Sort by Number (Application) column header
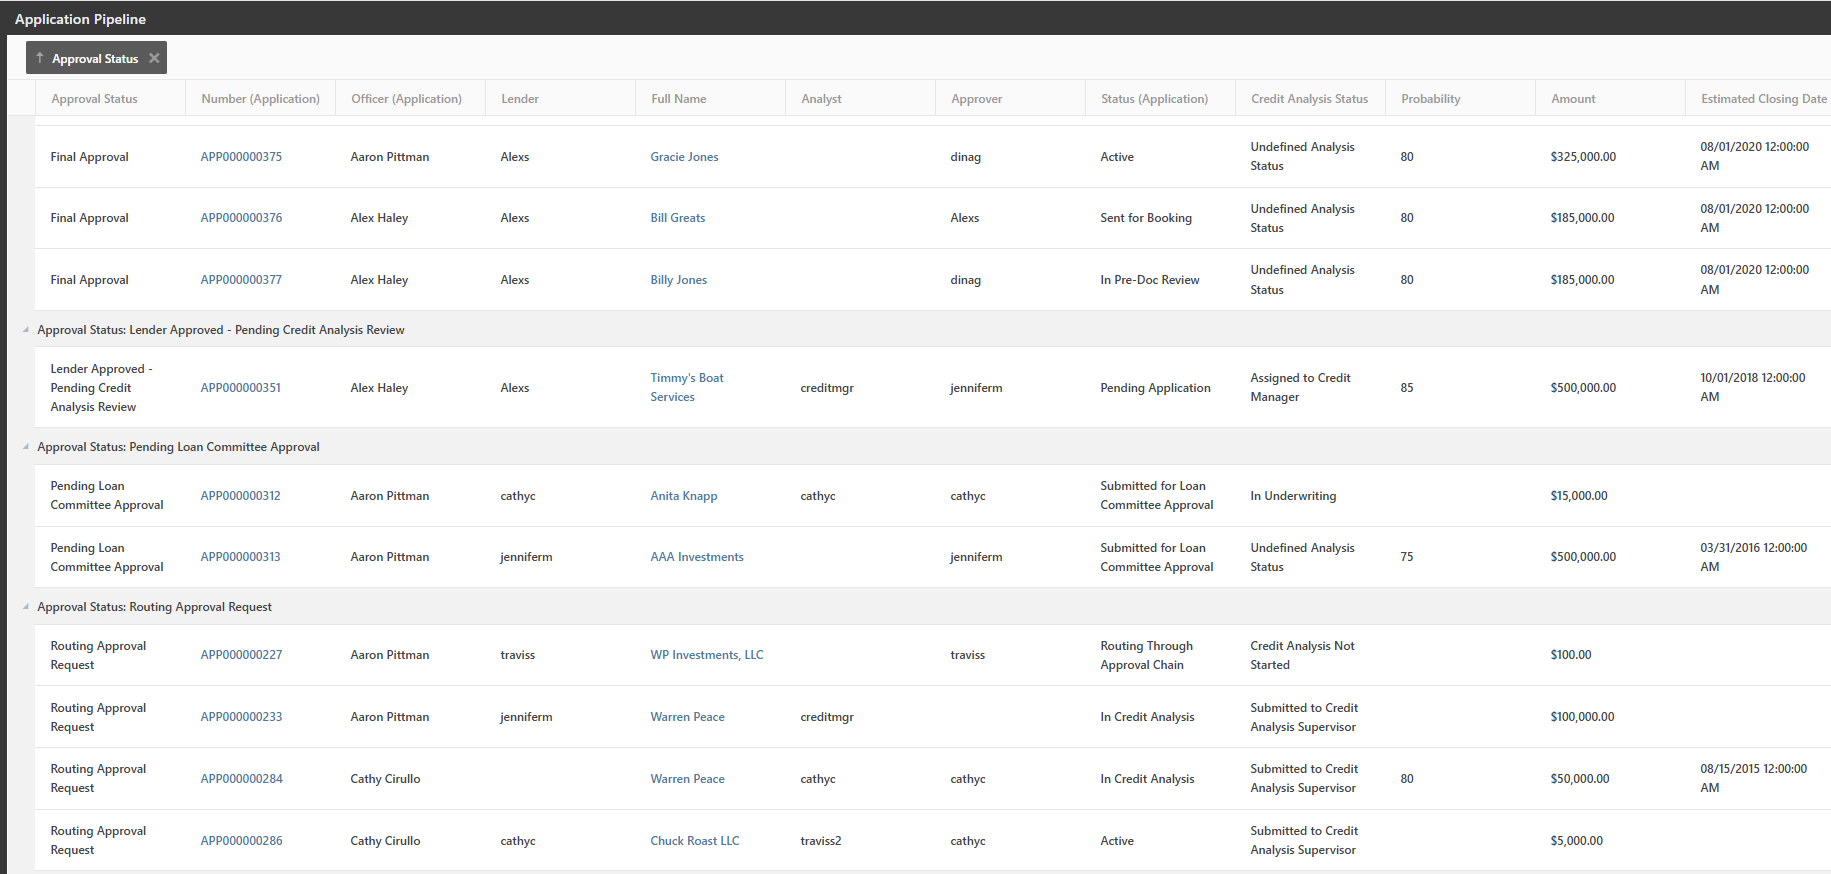 point(260,99)
